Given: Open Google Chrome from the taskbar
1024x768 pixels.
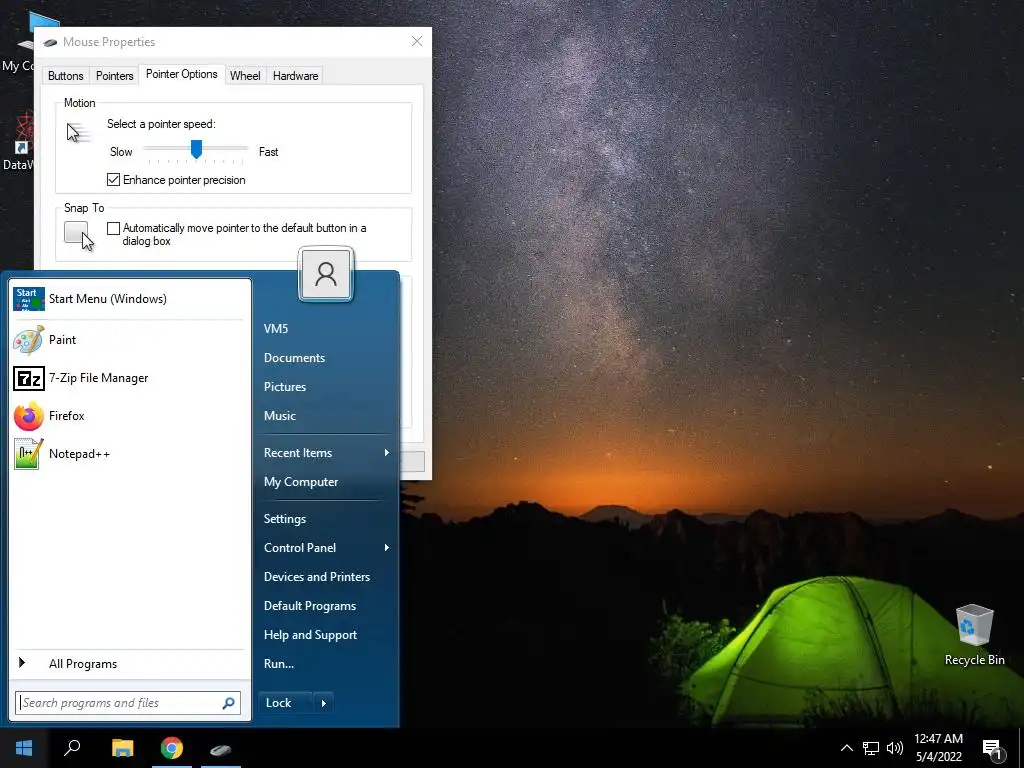Looking at the screenshot, I should coord(172,748).
